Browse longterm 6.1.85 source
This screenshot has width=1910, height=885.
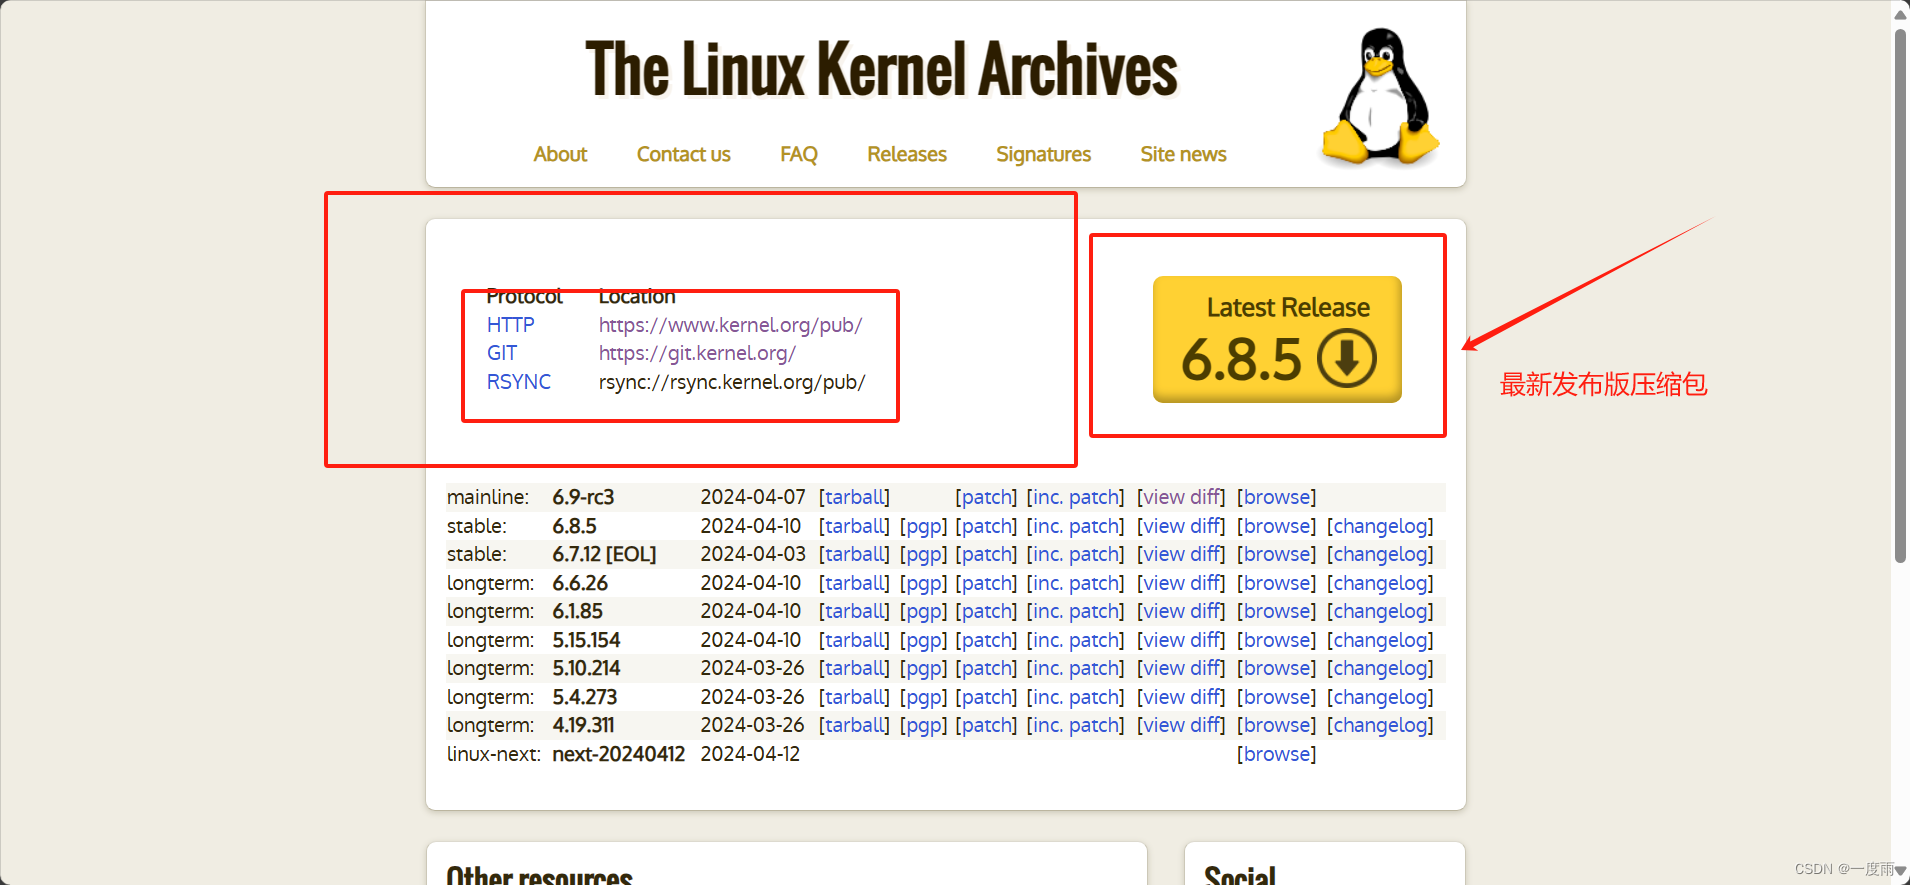click(1277, 611)
